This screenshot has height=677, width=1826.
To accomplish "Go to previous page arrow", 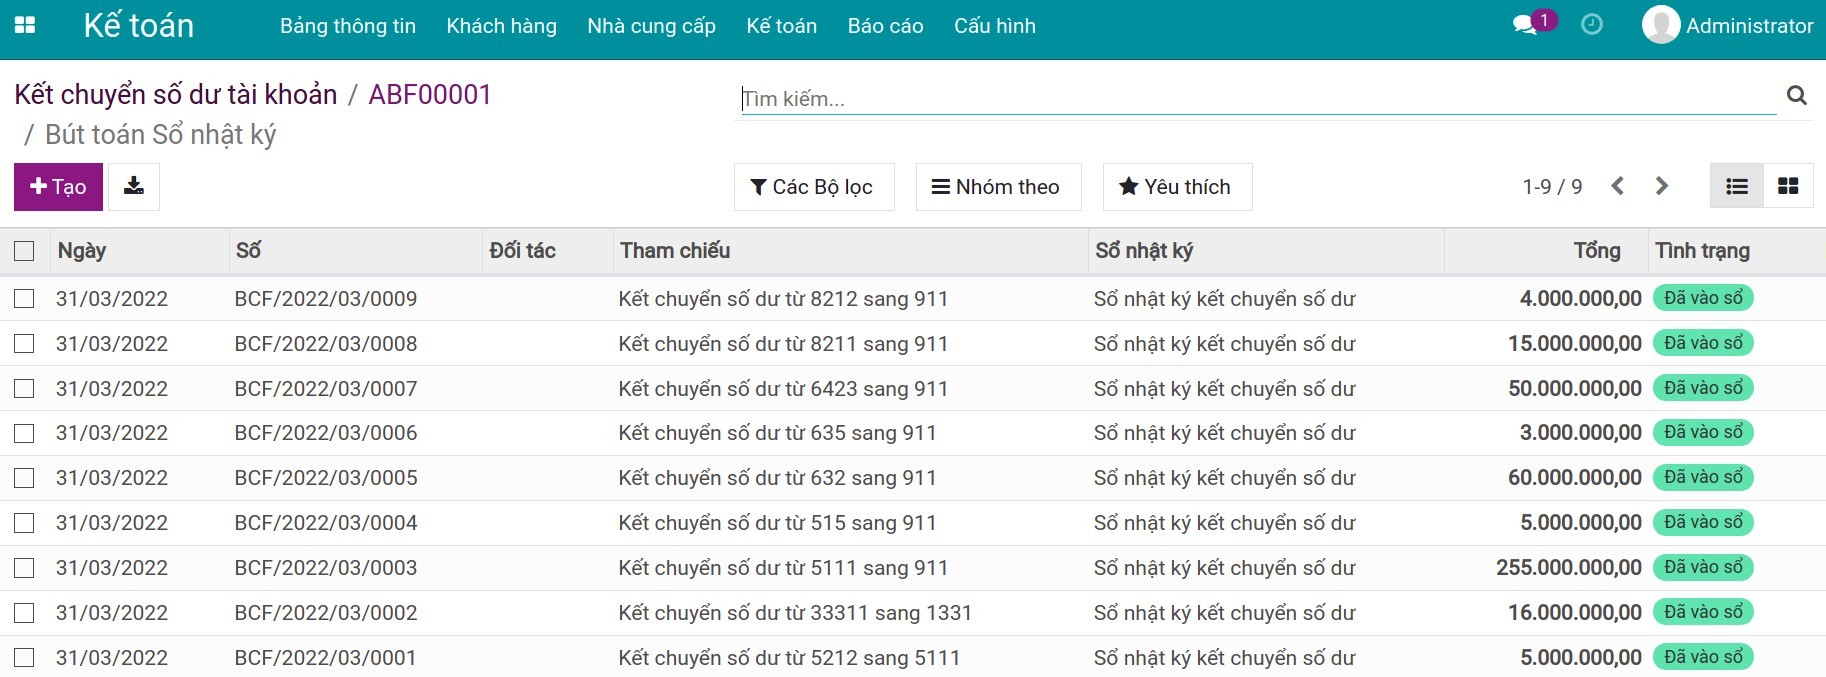I will coord(1618,187).
